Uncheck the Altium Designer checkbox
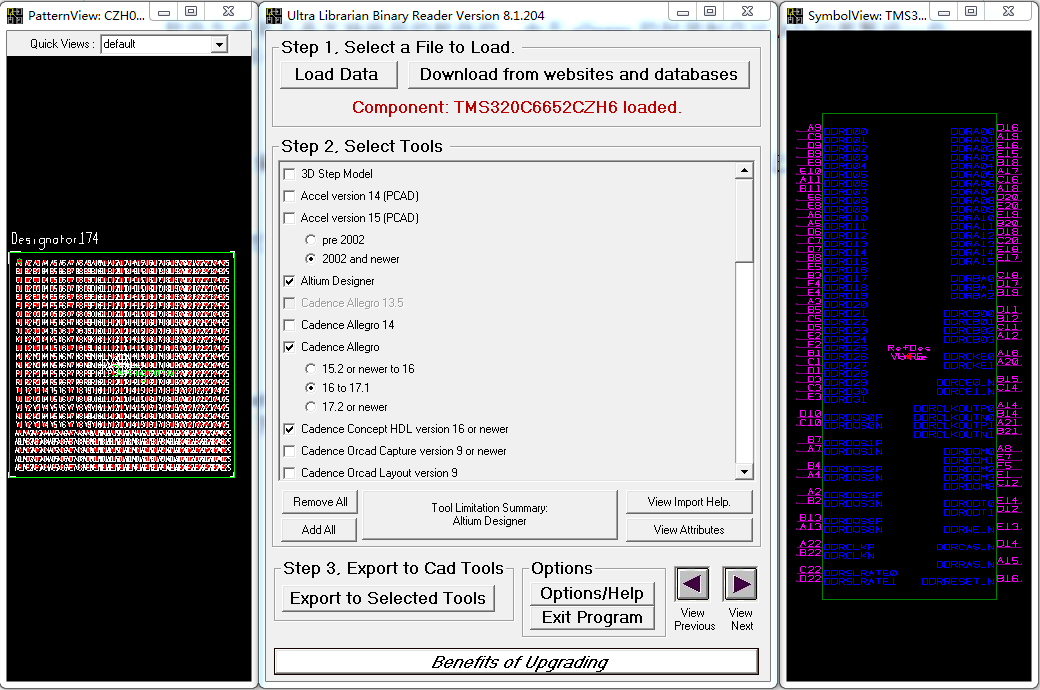Screen dimensions: 1040x690 289,281
